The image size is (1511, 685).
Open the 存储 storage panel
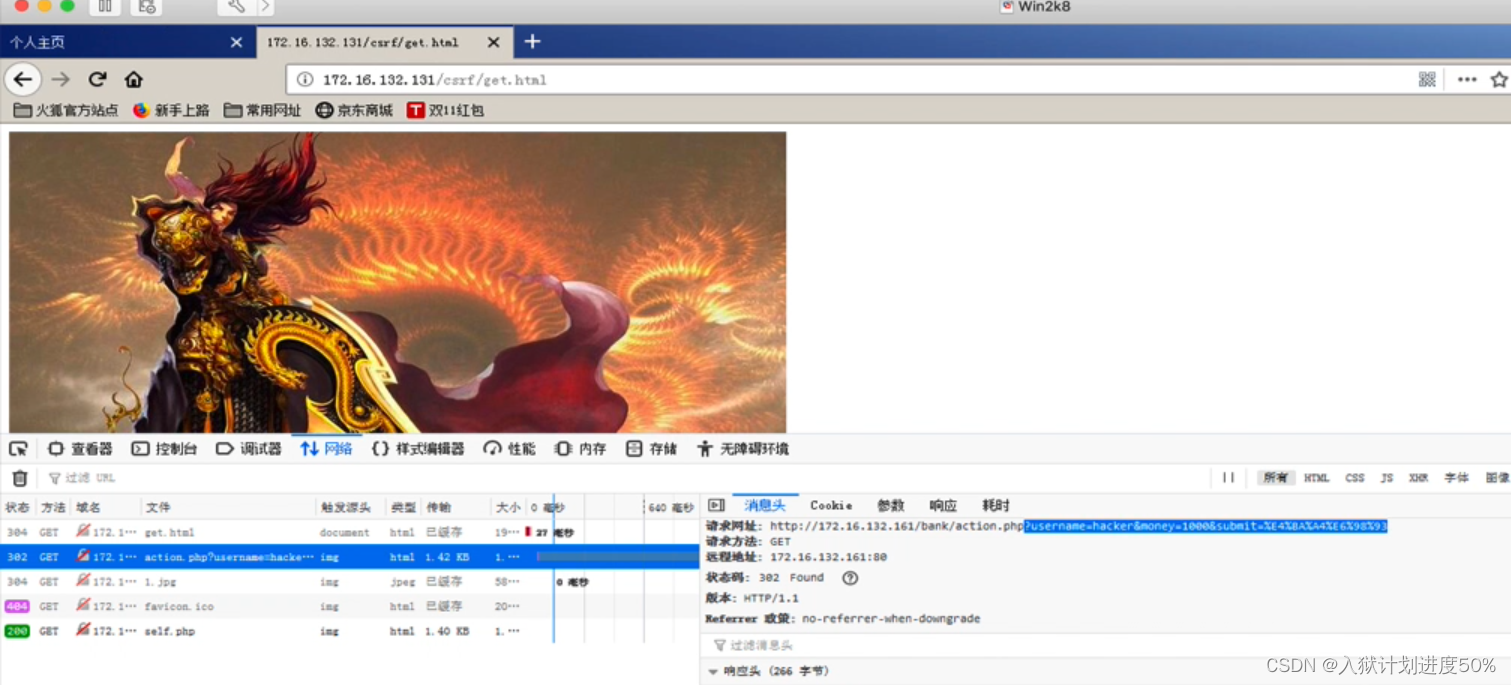pyautogui.click(x=652, y=449)
